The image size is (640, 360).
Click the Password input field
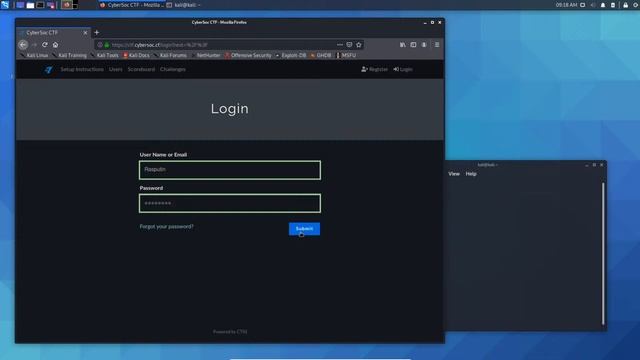(230, 203)
